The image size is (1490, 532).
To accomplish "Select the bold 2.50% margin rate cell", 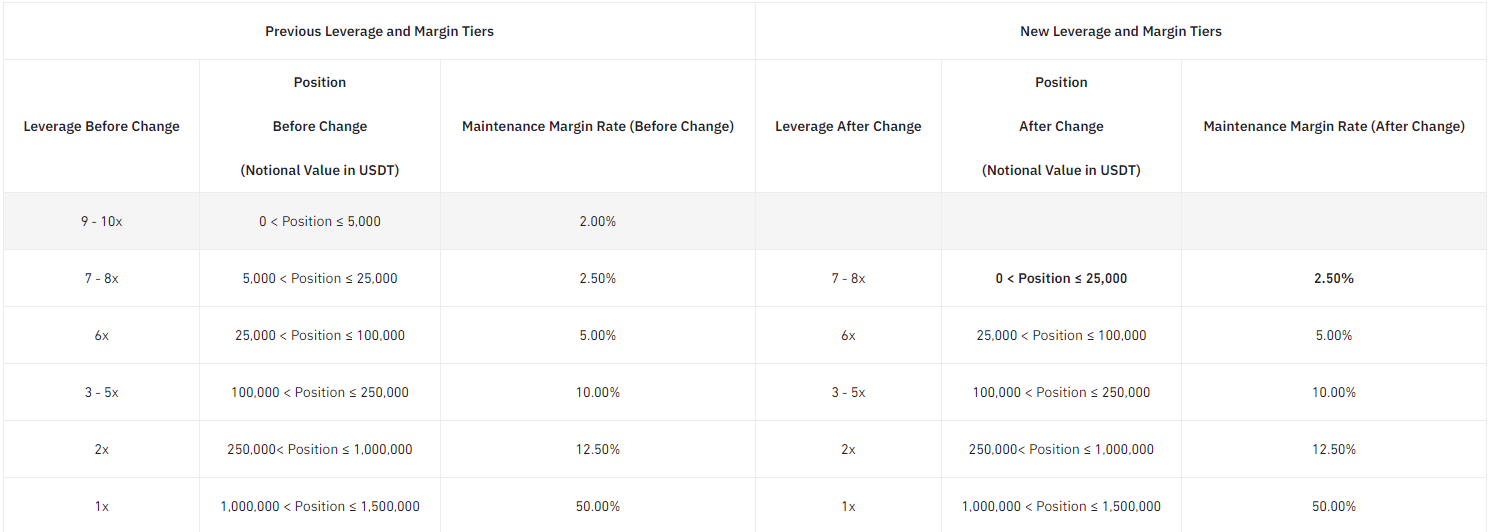I will [x=1333, y=278].
